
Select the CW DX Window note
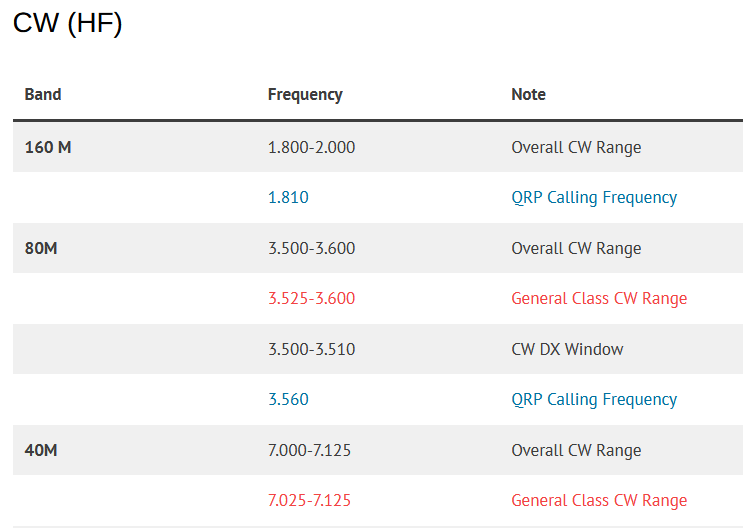567,349
